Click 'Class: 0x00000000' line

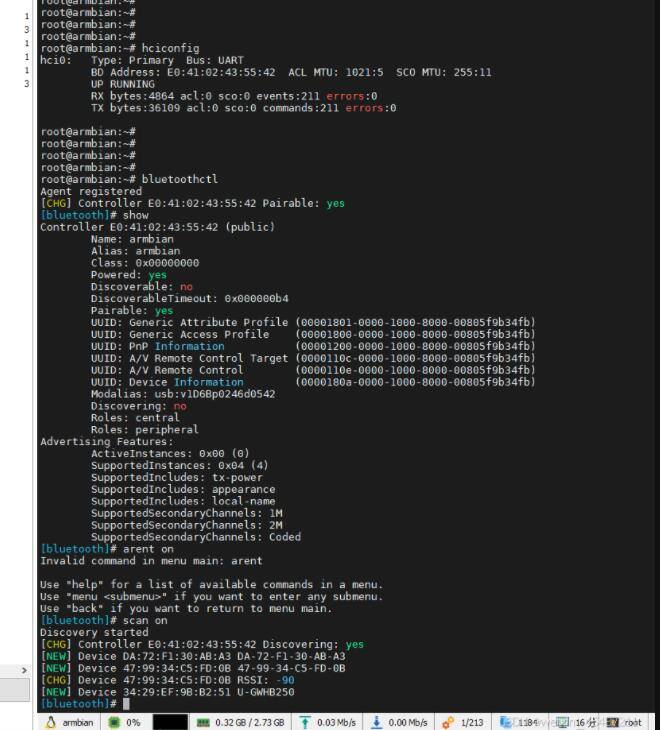coord(145,263)
